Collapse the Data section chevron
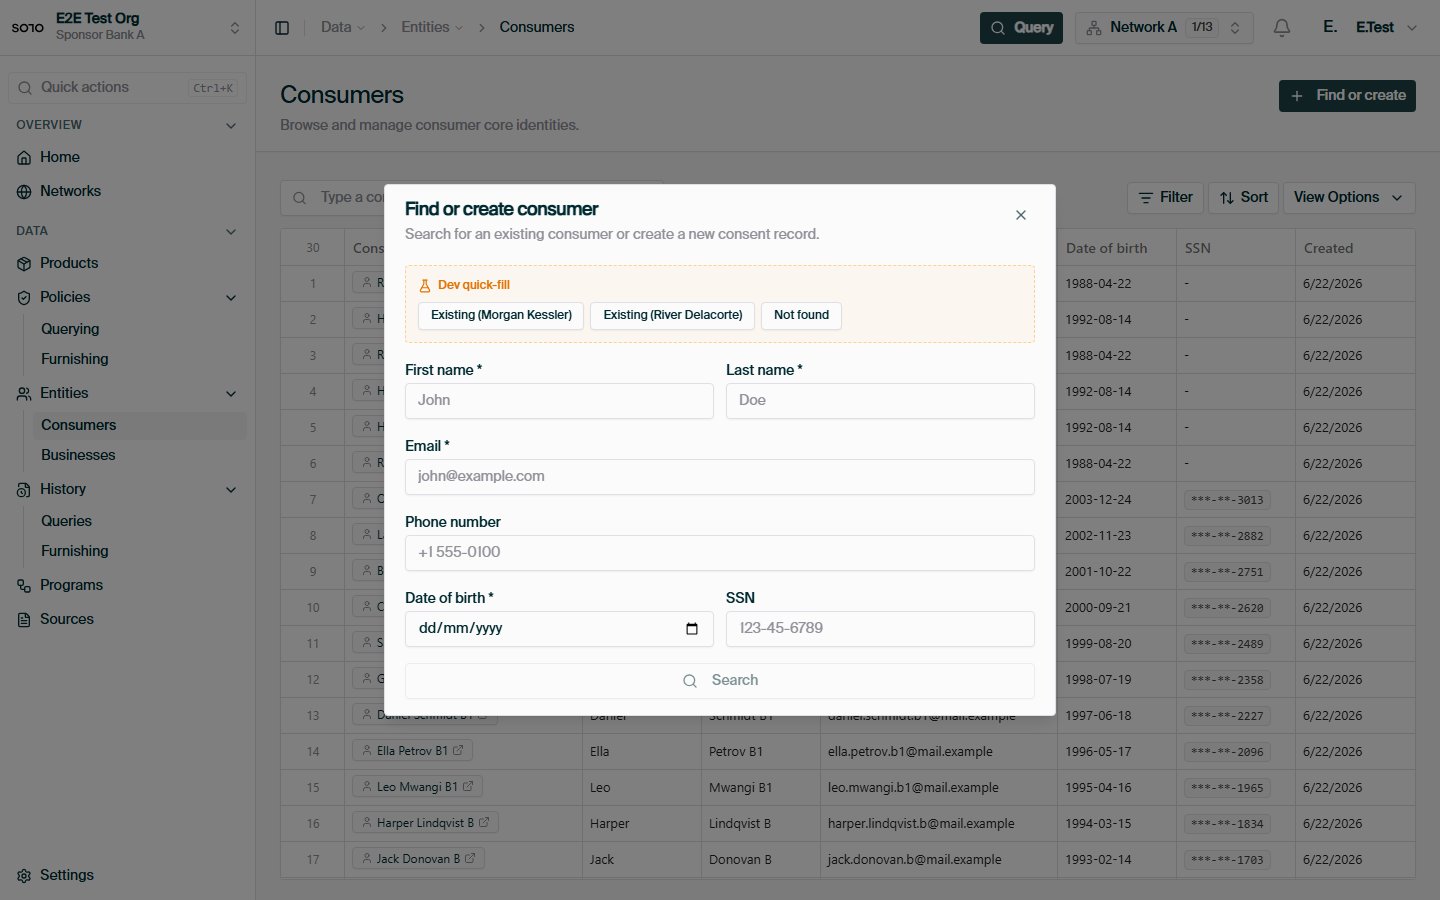Screen dimensions: 1440x900 point(231,232)
